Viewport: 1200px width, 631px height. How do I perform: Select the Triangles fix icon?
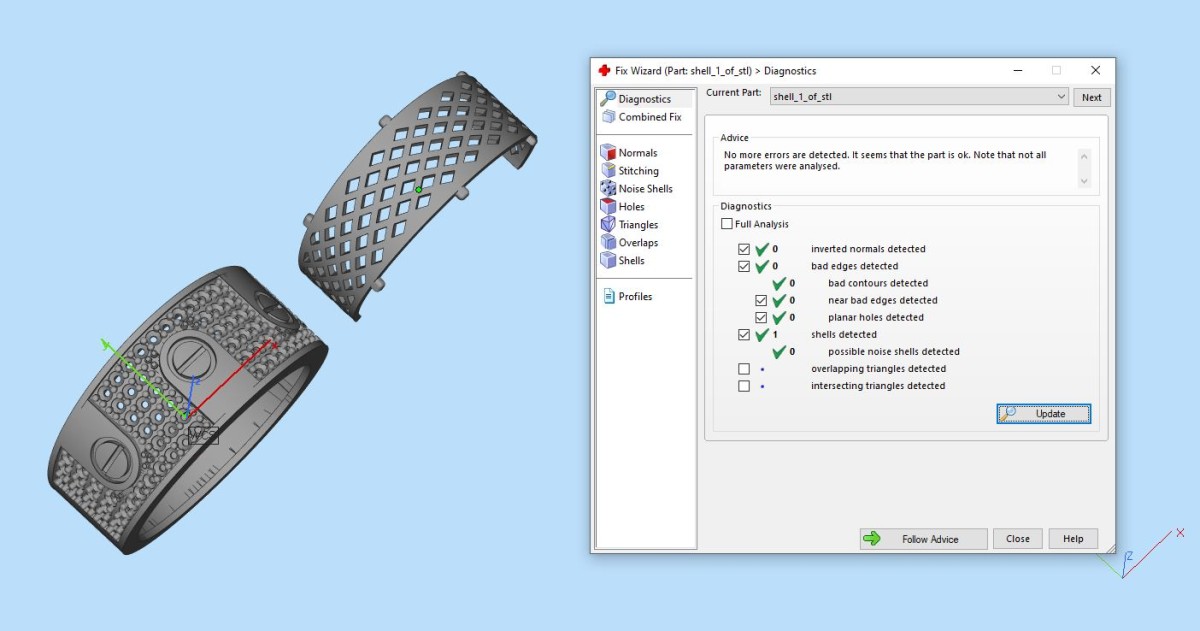[x=608, y=225]
